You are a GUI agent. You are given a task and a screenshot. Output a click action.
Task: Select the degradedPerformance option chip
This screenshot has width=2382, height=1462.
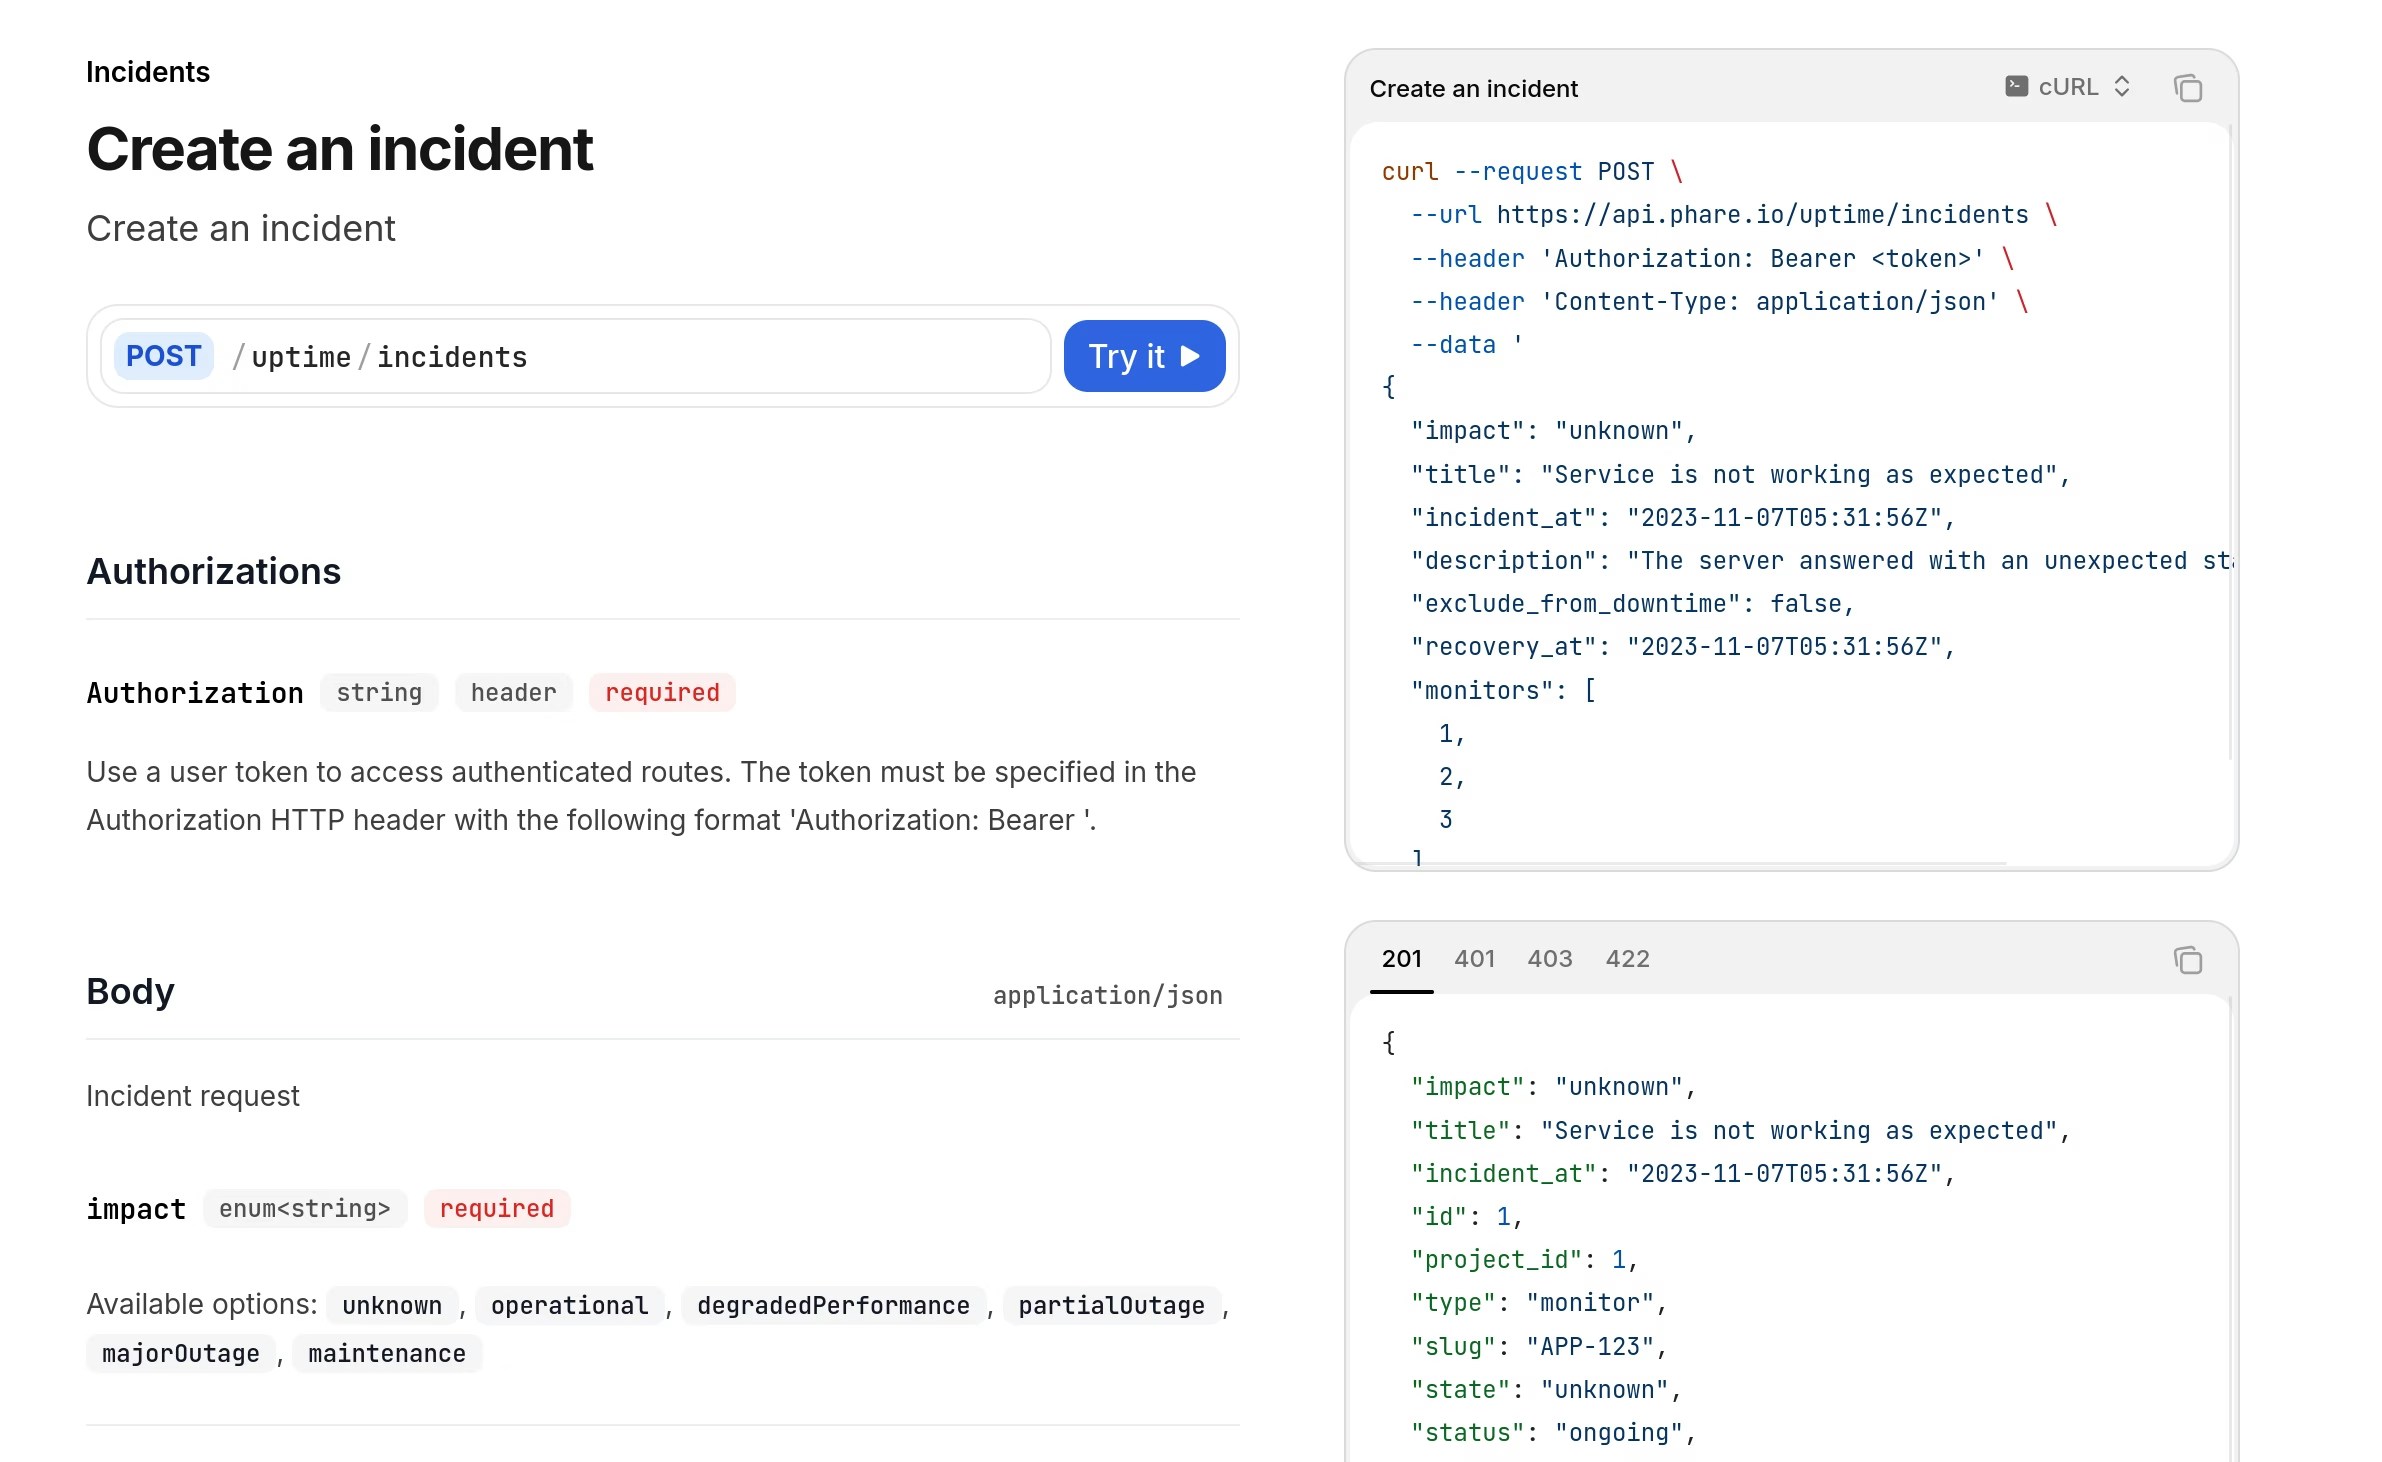point(832,1305)
